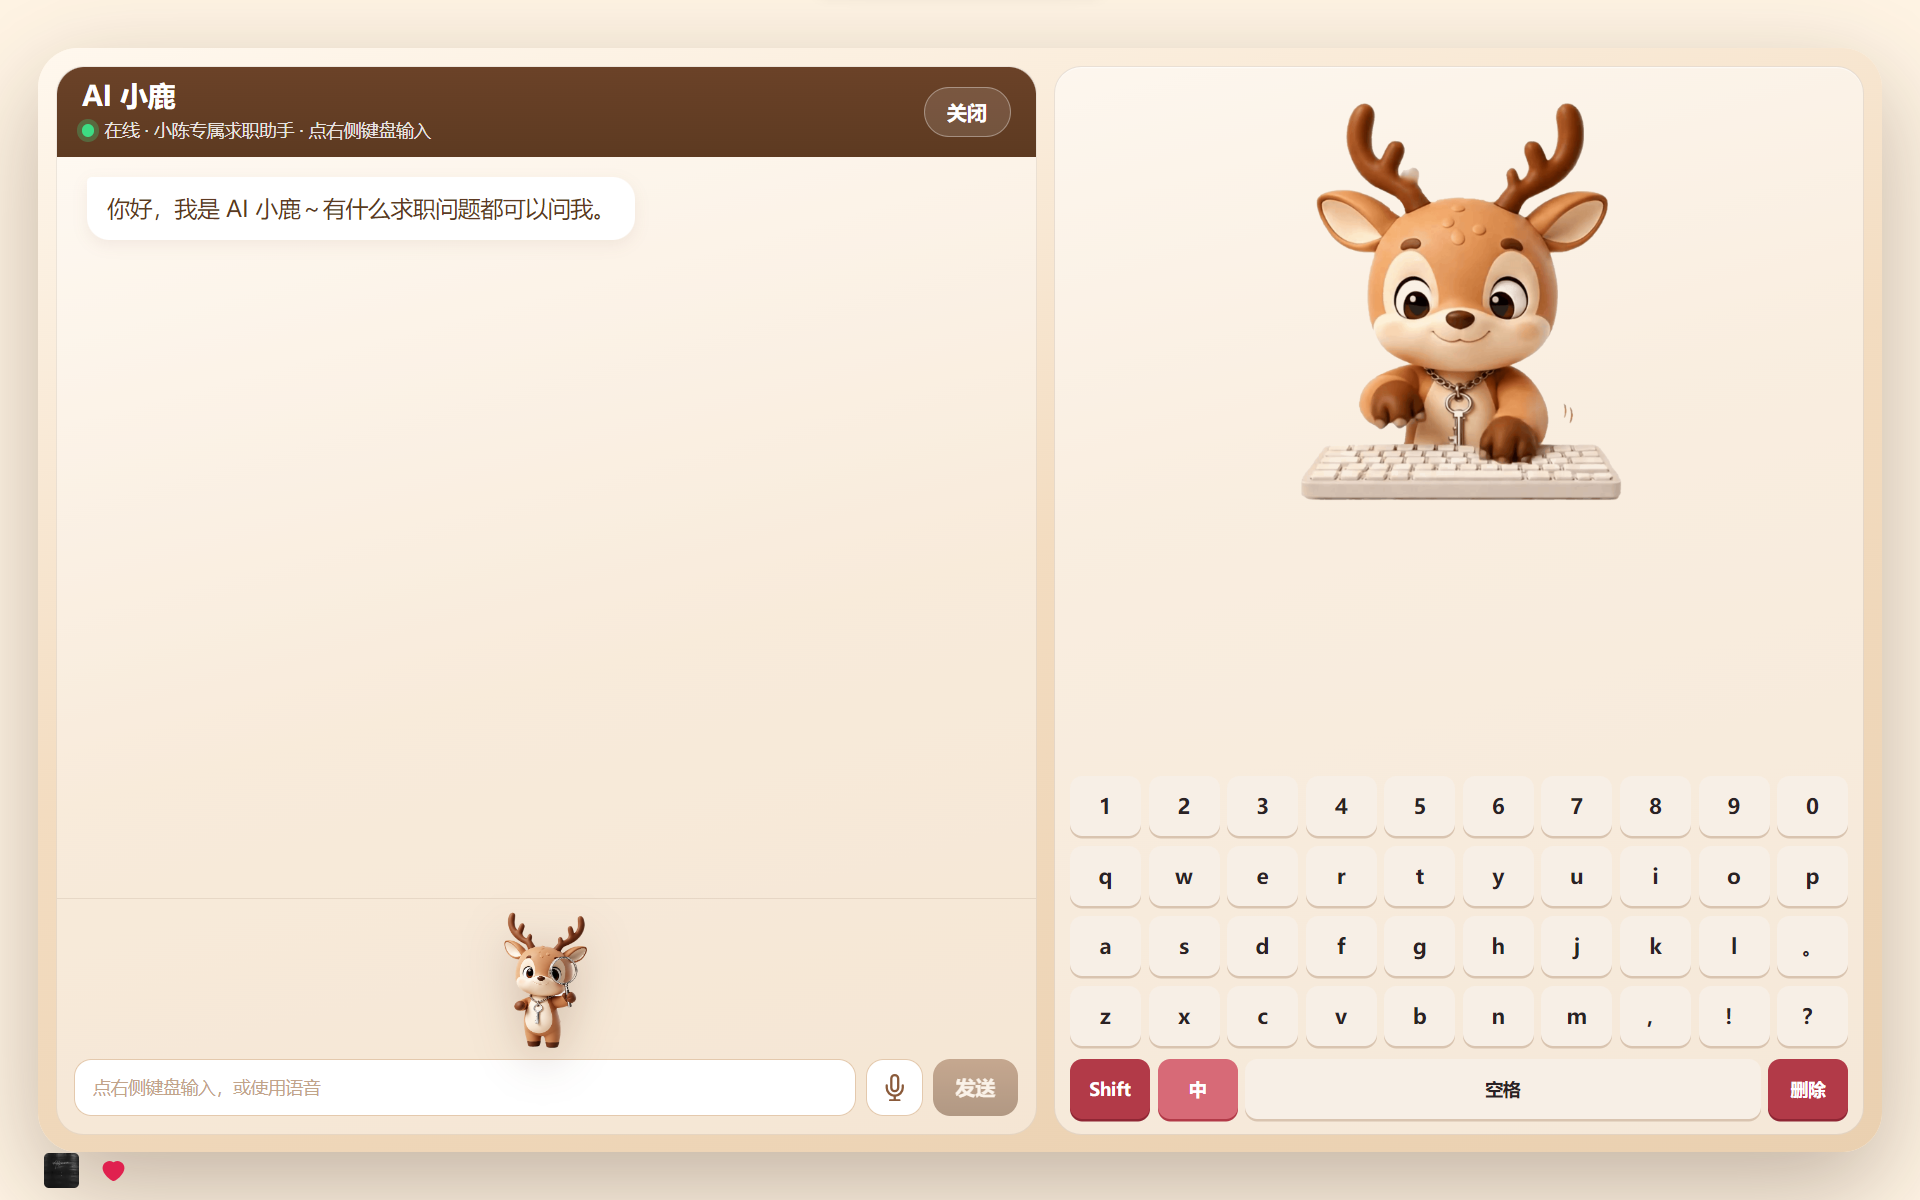Toggle Chinese input mode with 中 key
This screenshot has height=1200, width=1920.
(x=1198, y=1089)
